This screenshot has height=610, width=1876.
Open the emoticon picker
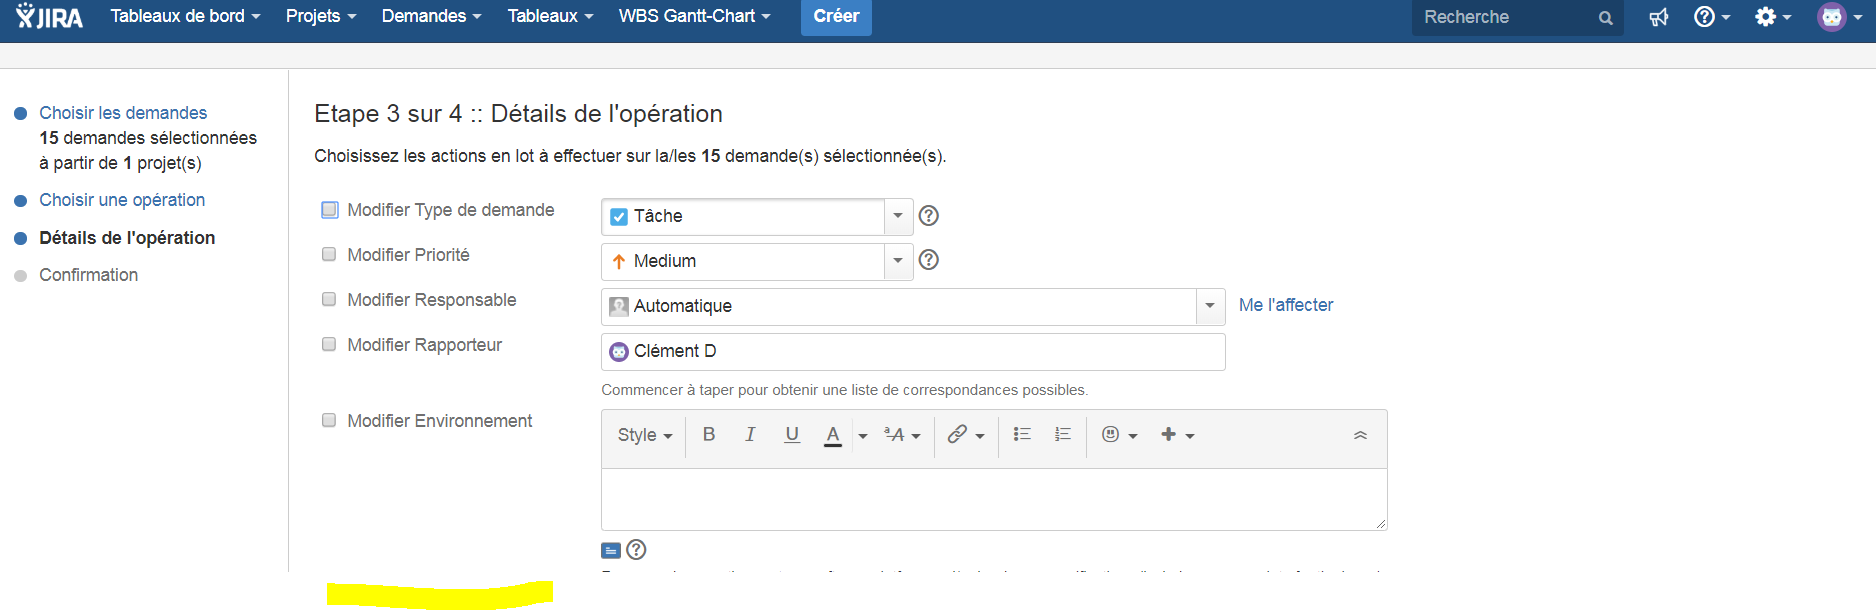(x=1119, y=435)
